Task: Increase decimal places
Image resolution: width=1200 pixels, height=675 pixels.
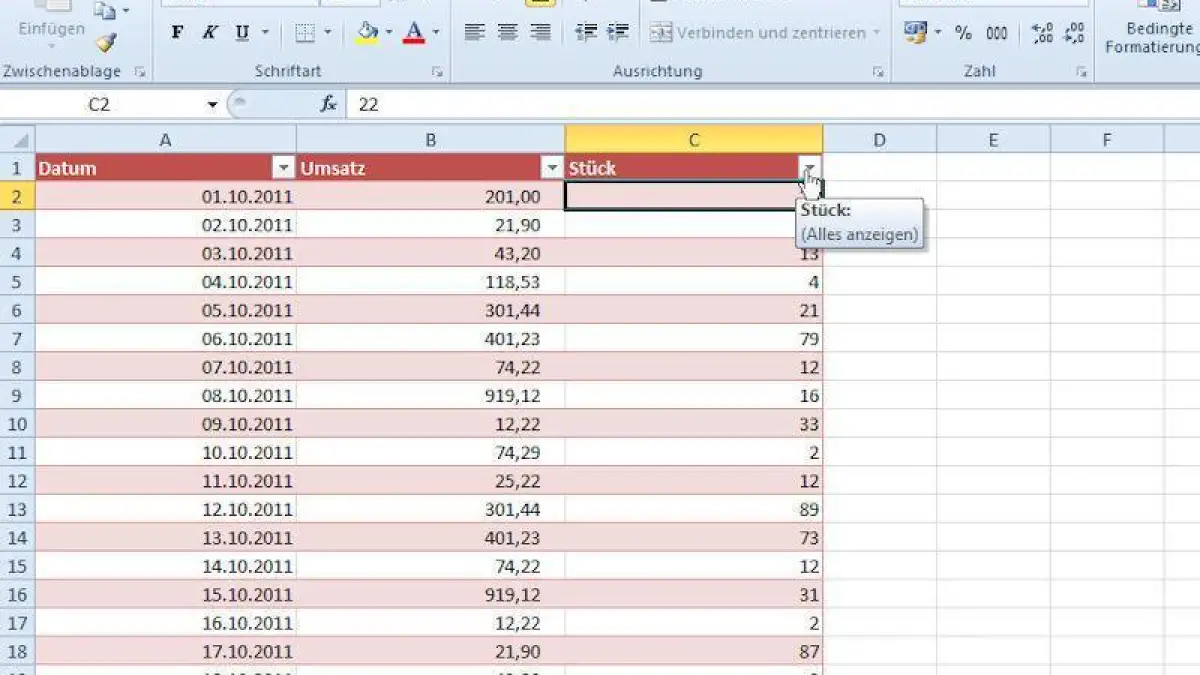Action: 1040,32
